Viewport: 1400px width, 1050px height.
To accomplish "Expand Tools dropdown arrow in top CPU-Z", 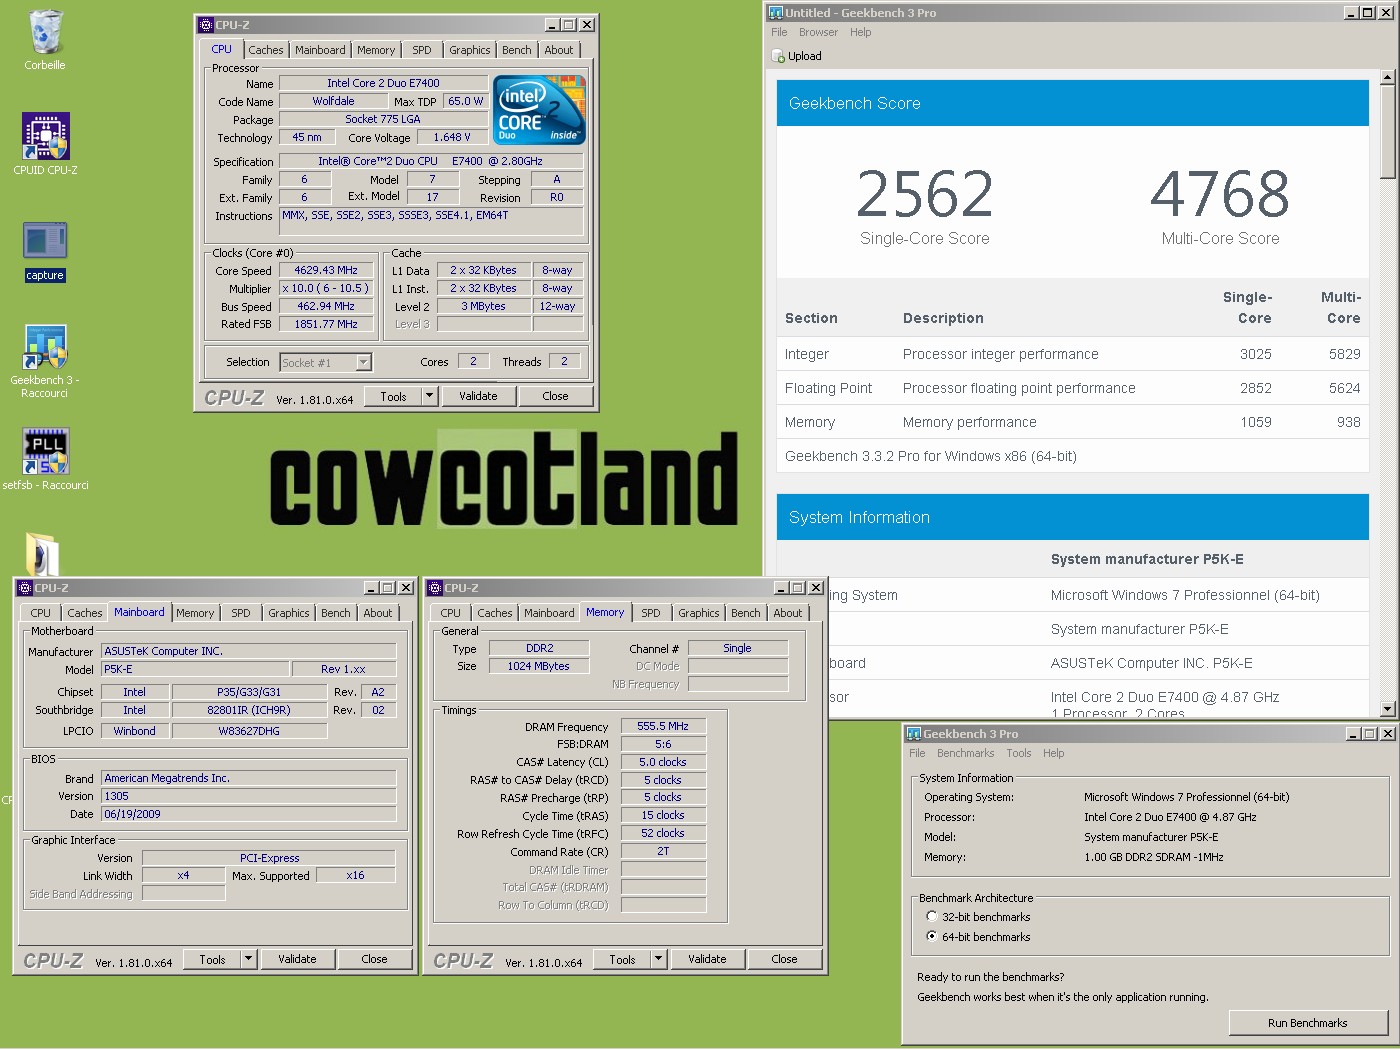I will click(x=430, y=396).
